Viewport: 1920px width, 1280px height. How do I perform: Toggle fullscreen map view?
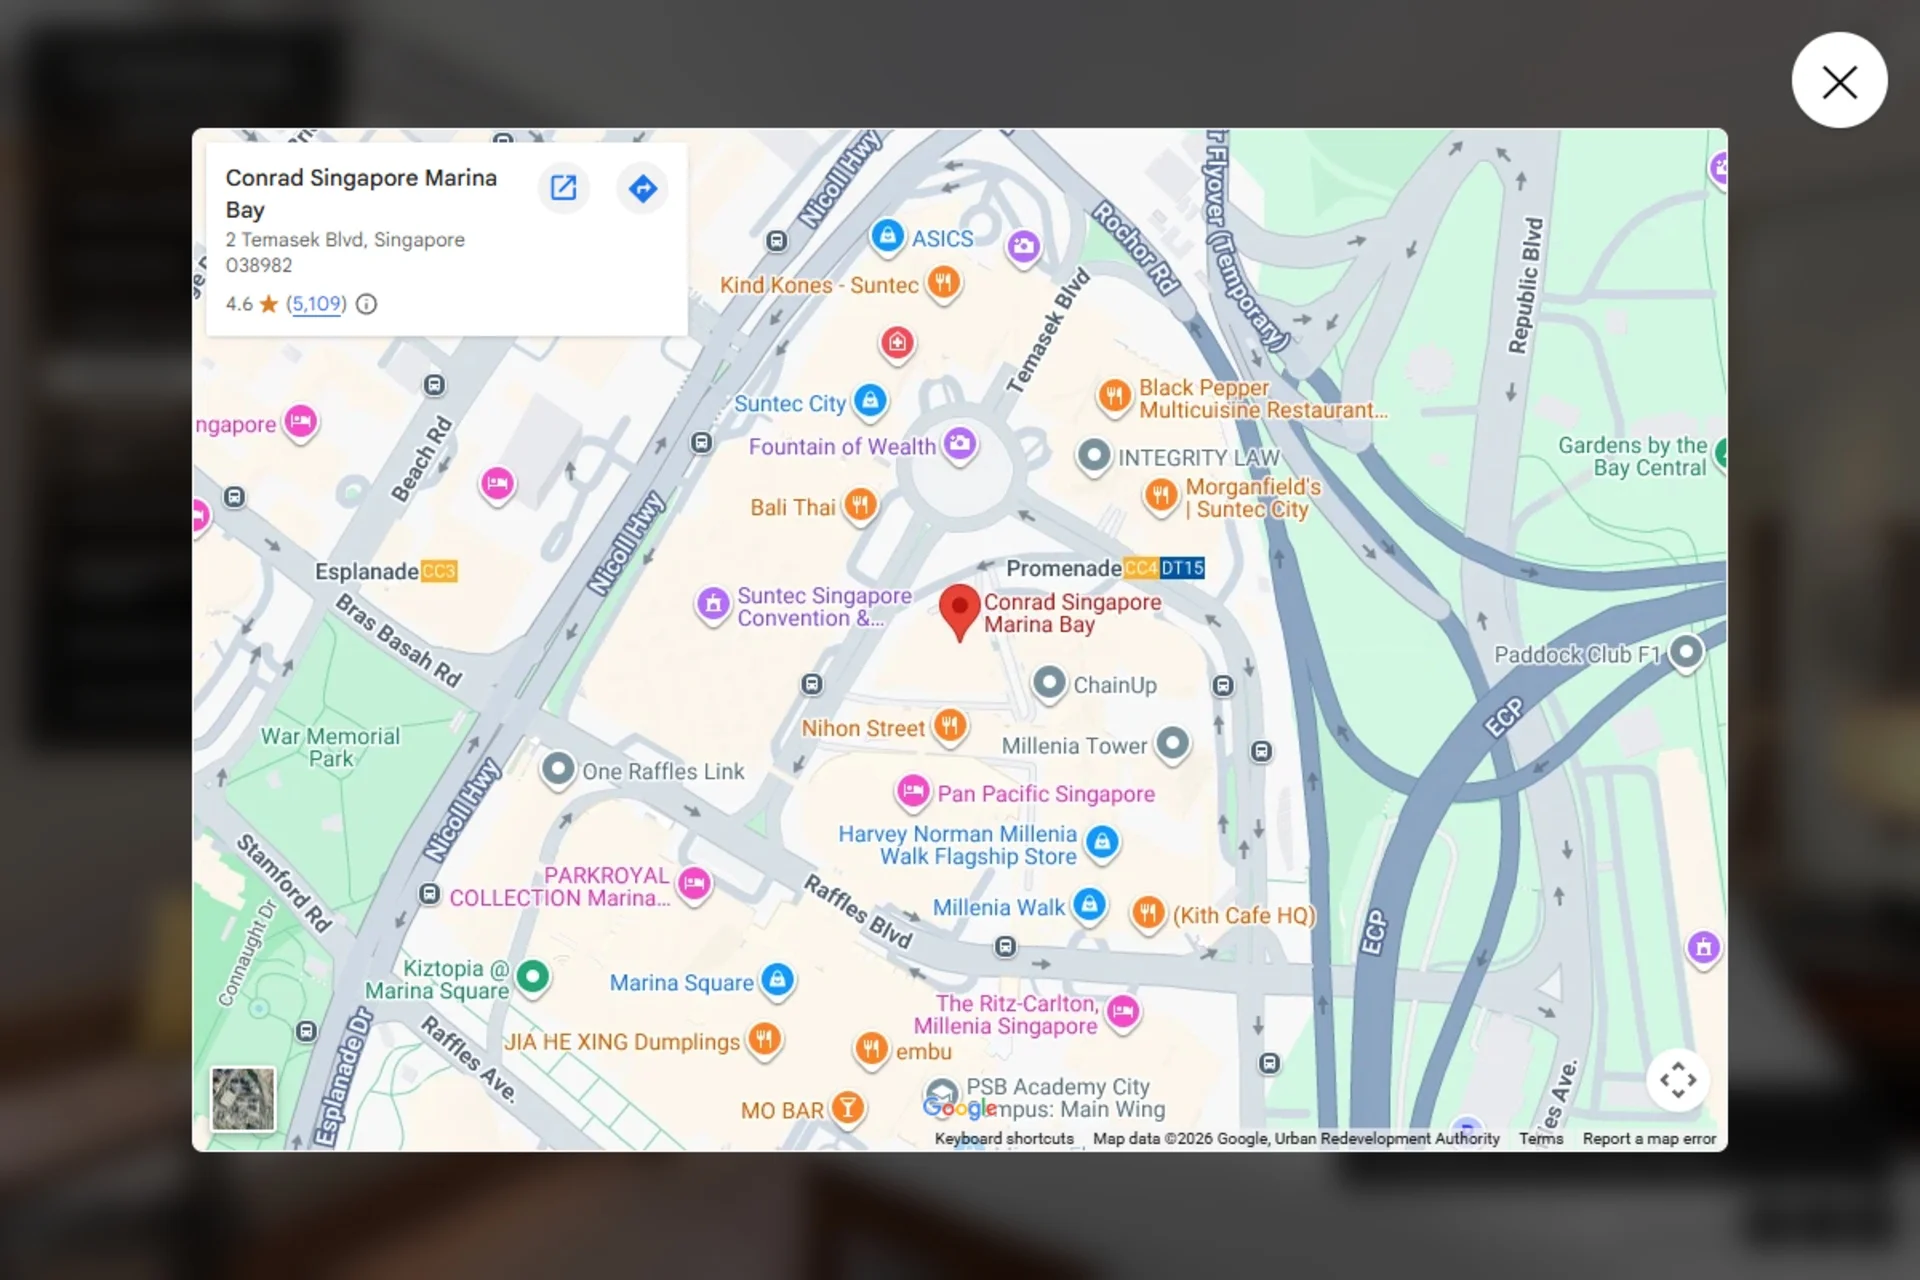pyautogui.click(x=1678, y=1080)
